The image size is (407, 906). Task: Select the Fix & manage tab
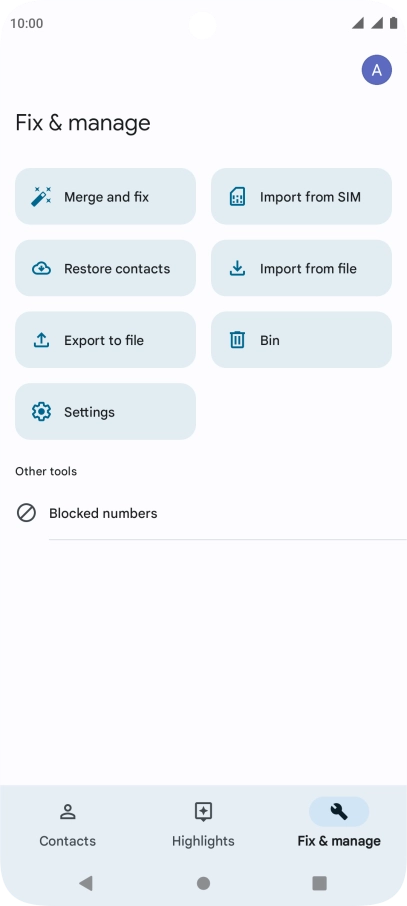pos(339,825)
